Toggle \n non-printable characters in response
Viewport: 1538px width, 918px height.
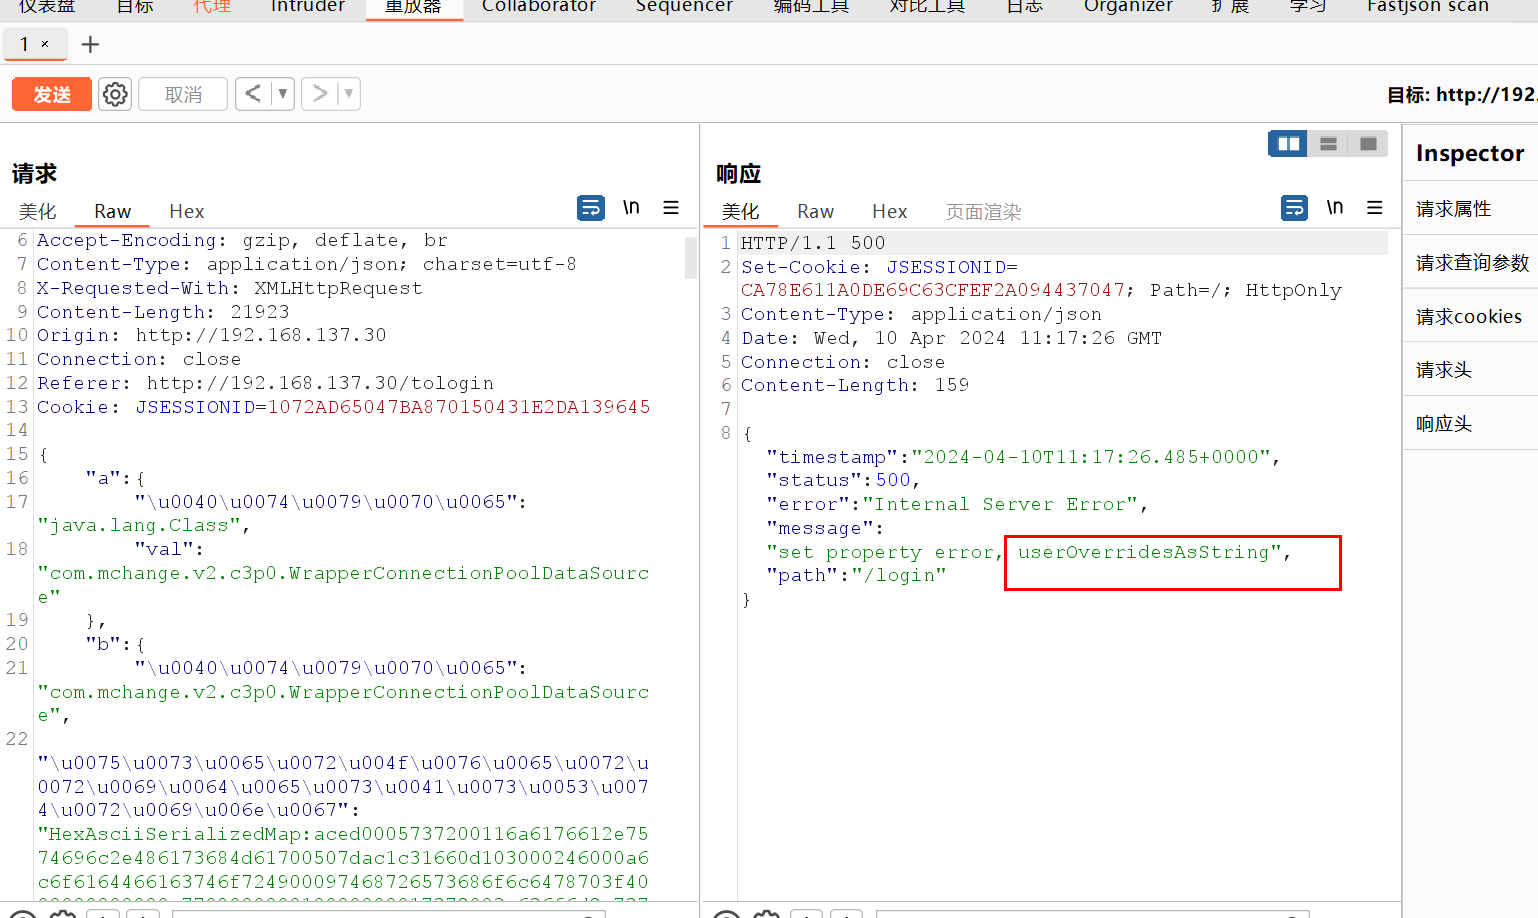(x=1335, y=208)
